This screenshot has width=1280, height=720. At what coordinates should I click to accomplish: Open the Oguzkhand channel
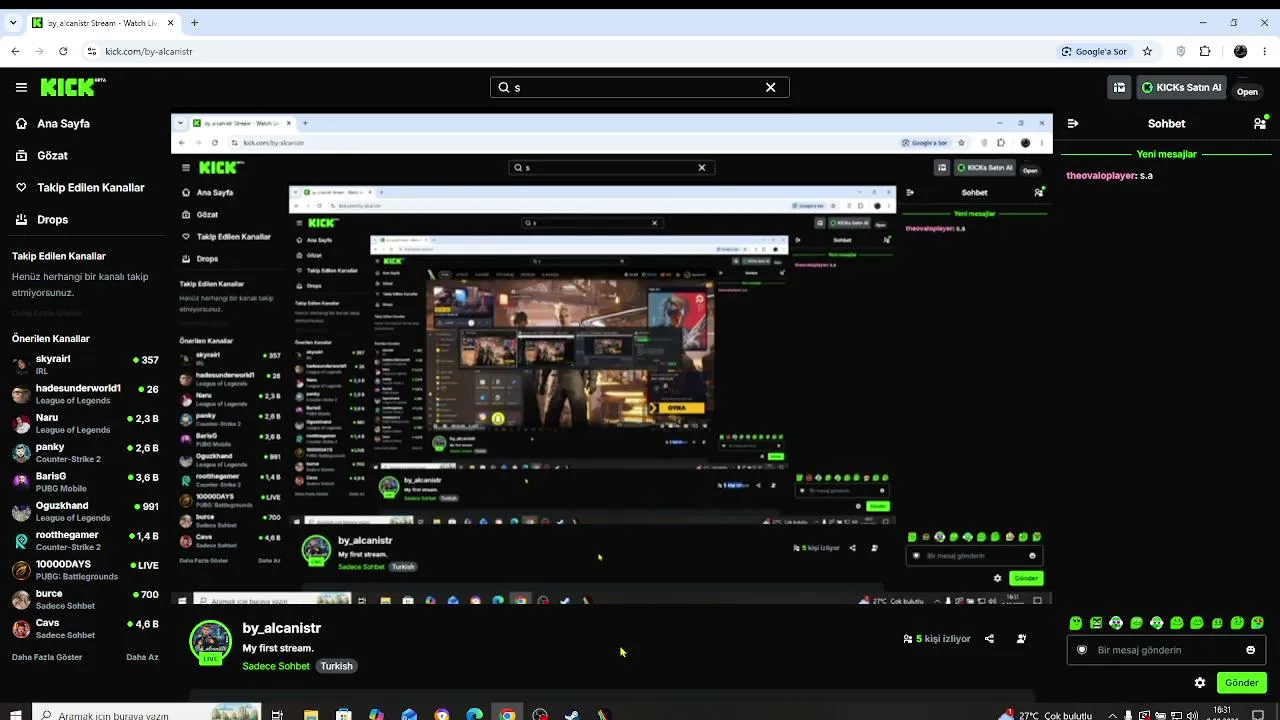(85, 511)
